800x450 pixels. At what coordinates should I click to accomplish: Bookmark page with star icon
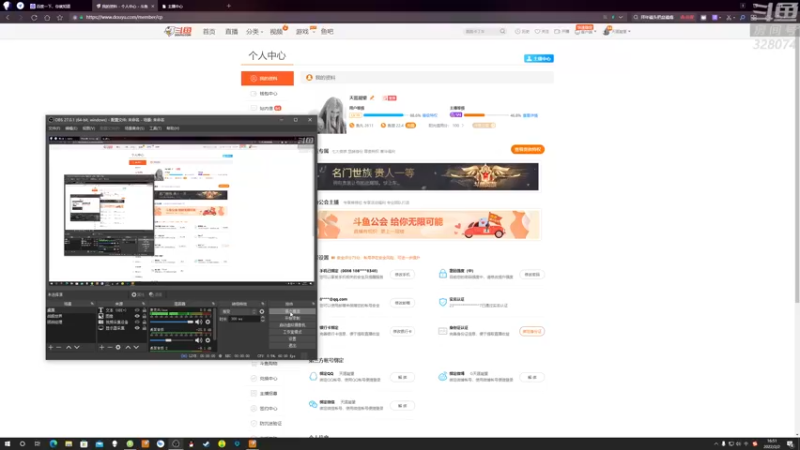[60, 17]
